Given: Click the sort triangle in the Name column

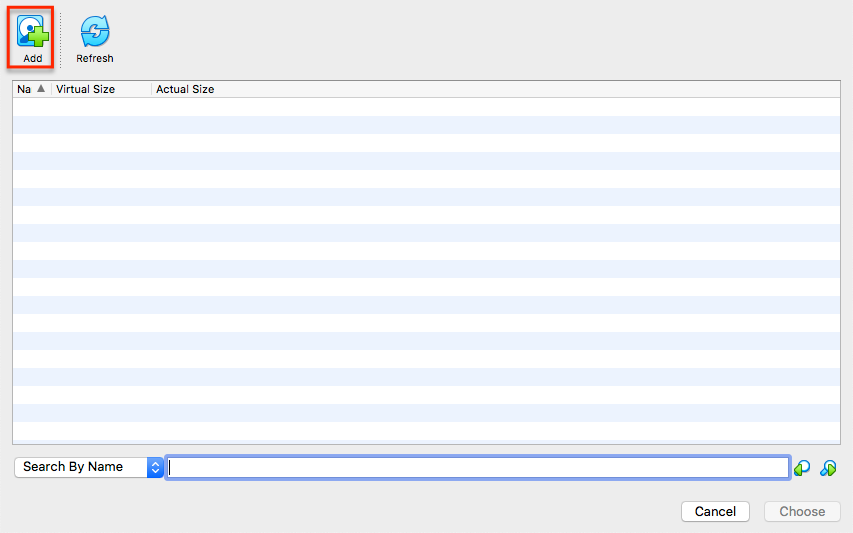Looking at the screenshot, I should (41, 89).
